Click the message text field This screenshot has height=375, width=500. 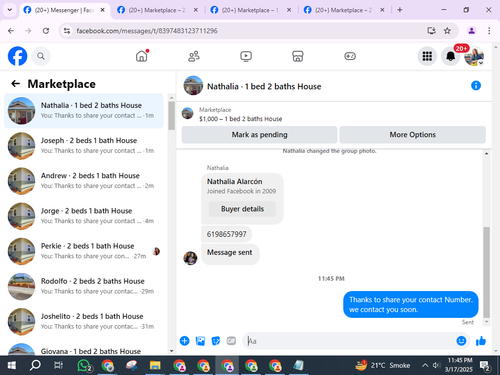tap(350, 341)
